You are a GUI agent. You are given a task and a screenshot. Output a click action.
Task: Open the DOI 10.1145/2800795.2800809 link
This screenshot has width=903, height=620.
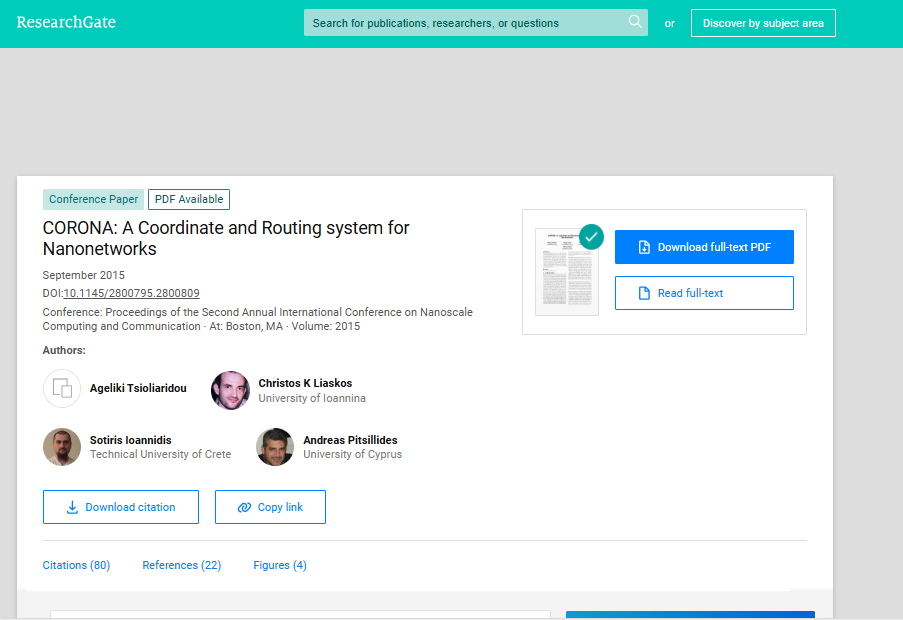[131, 293]
